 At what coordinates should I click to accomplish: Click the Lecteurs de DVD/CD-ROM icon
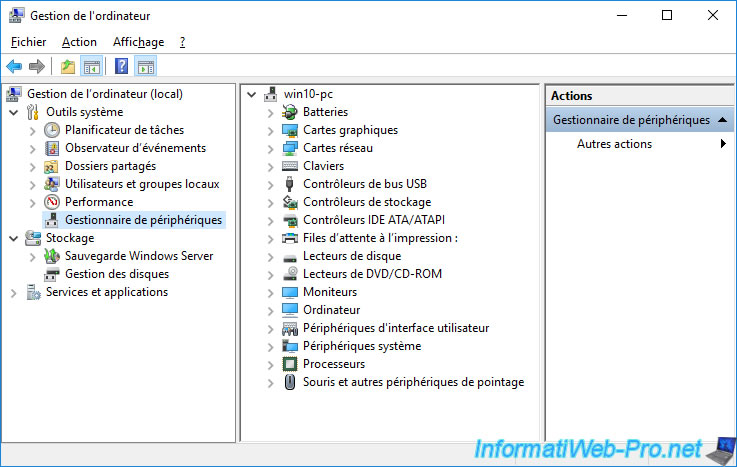click(x=290, y=274)
